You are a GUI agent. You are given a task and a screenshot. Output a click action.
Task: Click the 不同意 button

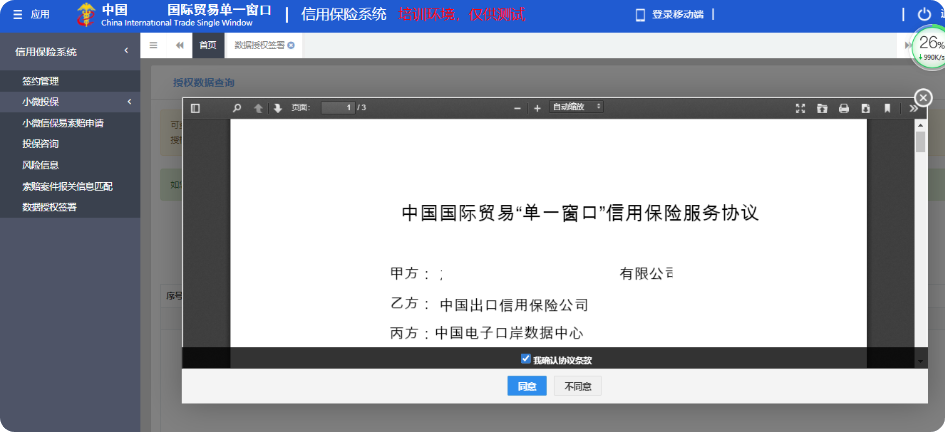coord(577,386)
